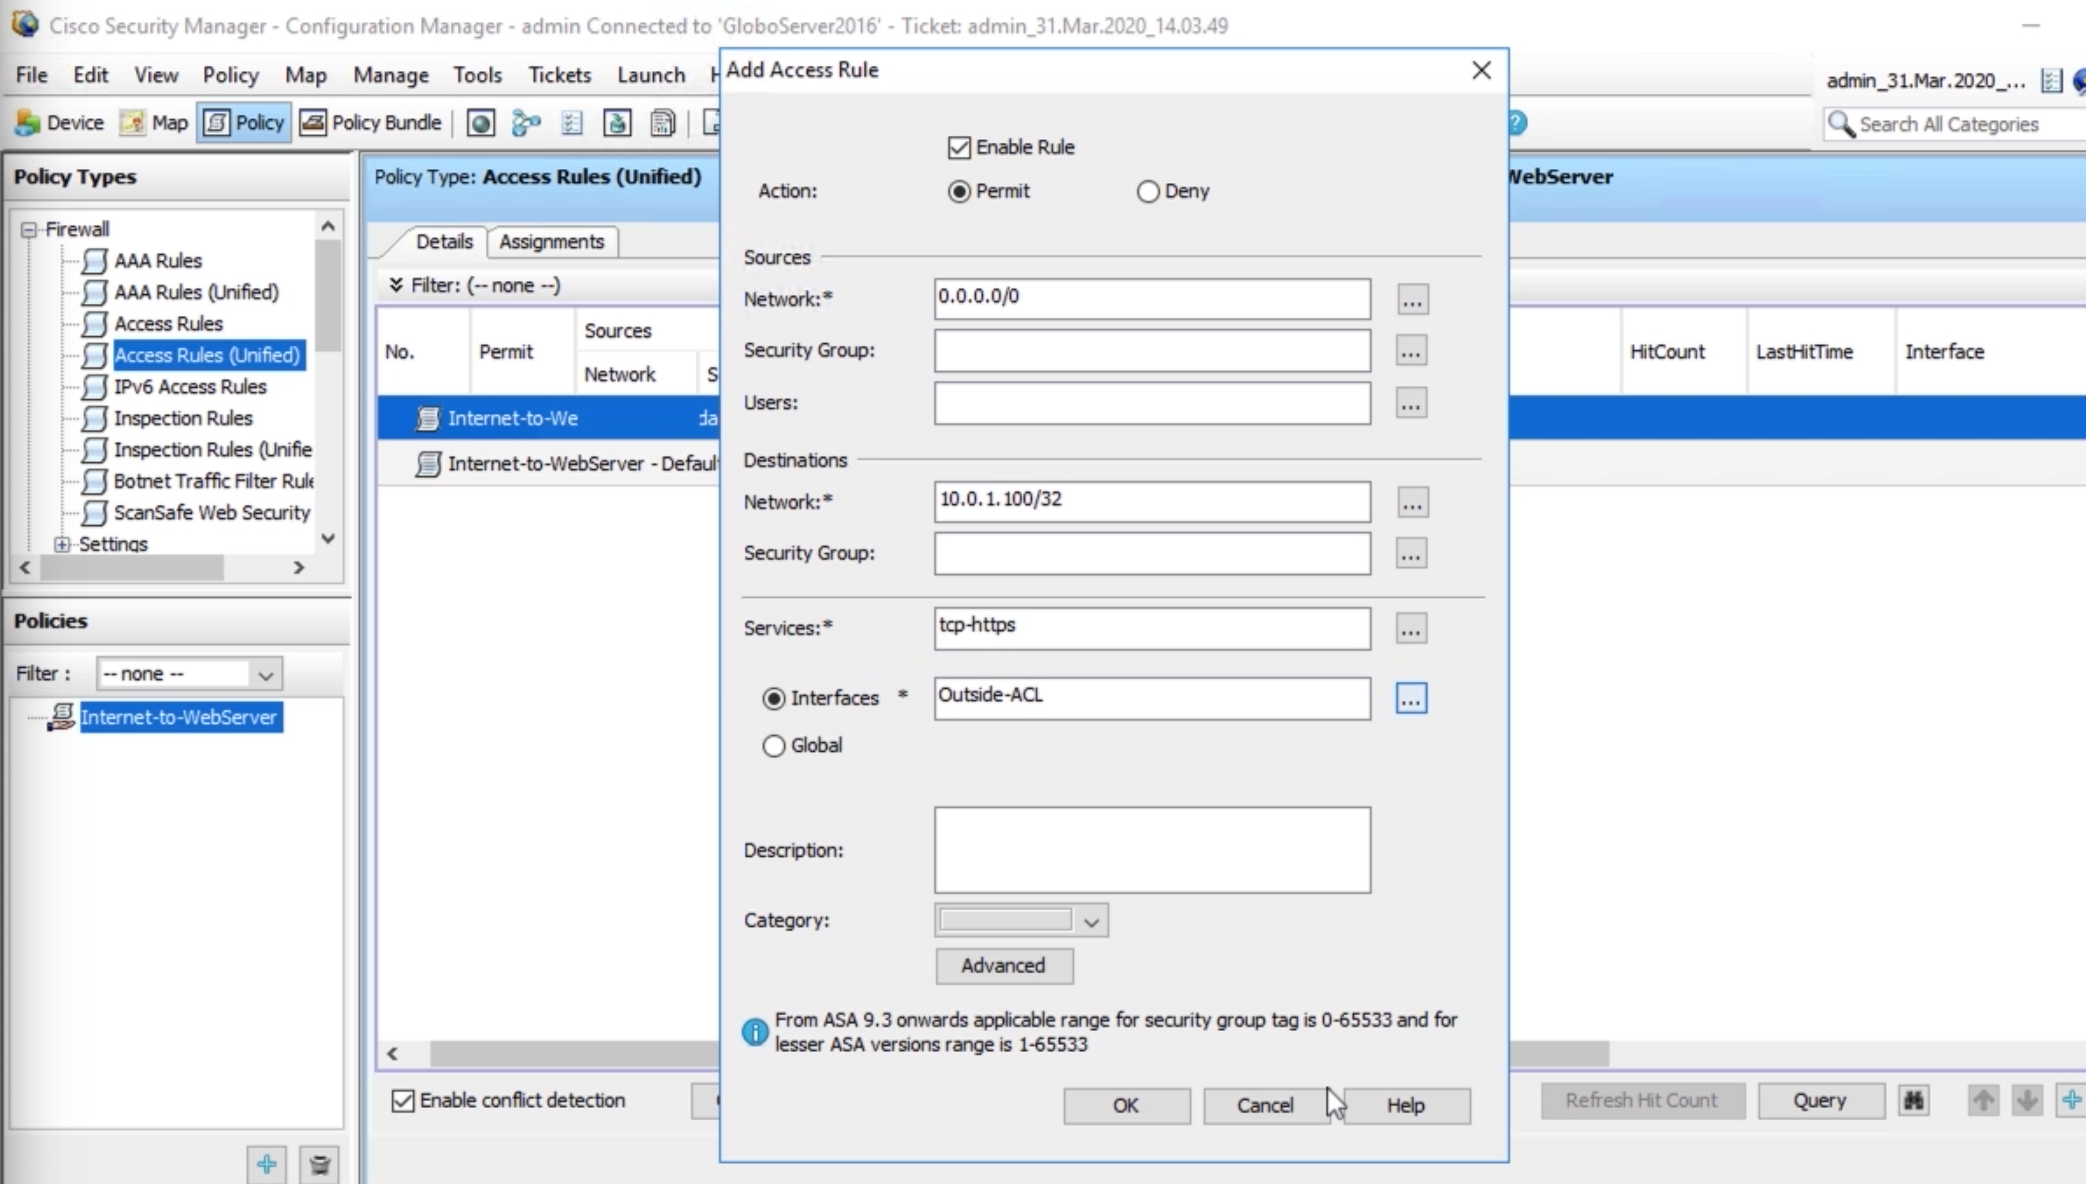Image resolution: width=2086 pixels, height=1184 pixels.
Task: Click the move rule down arrow
Action: [2027, 1101]
